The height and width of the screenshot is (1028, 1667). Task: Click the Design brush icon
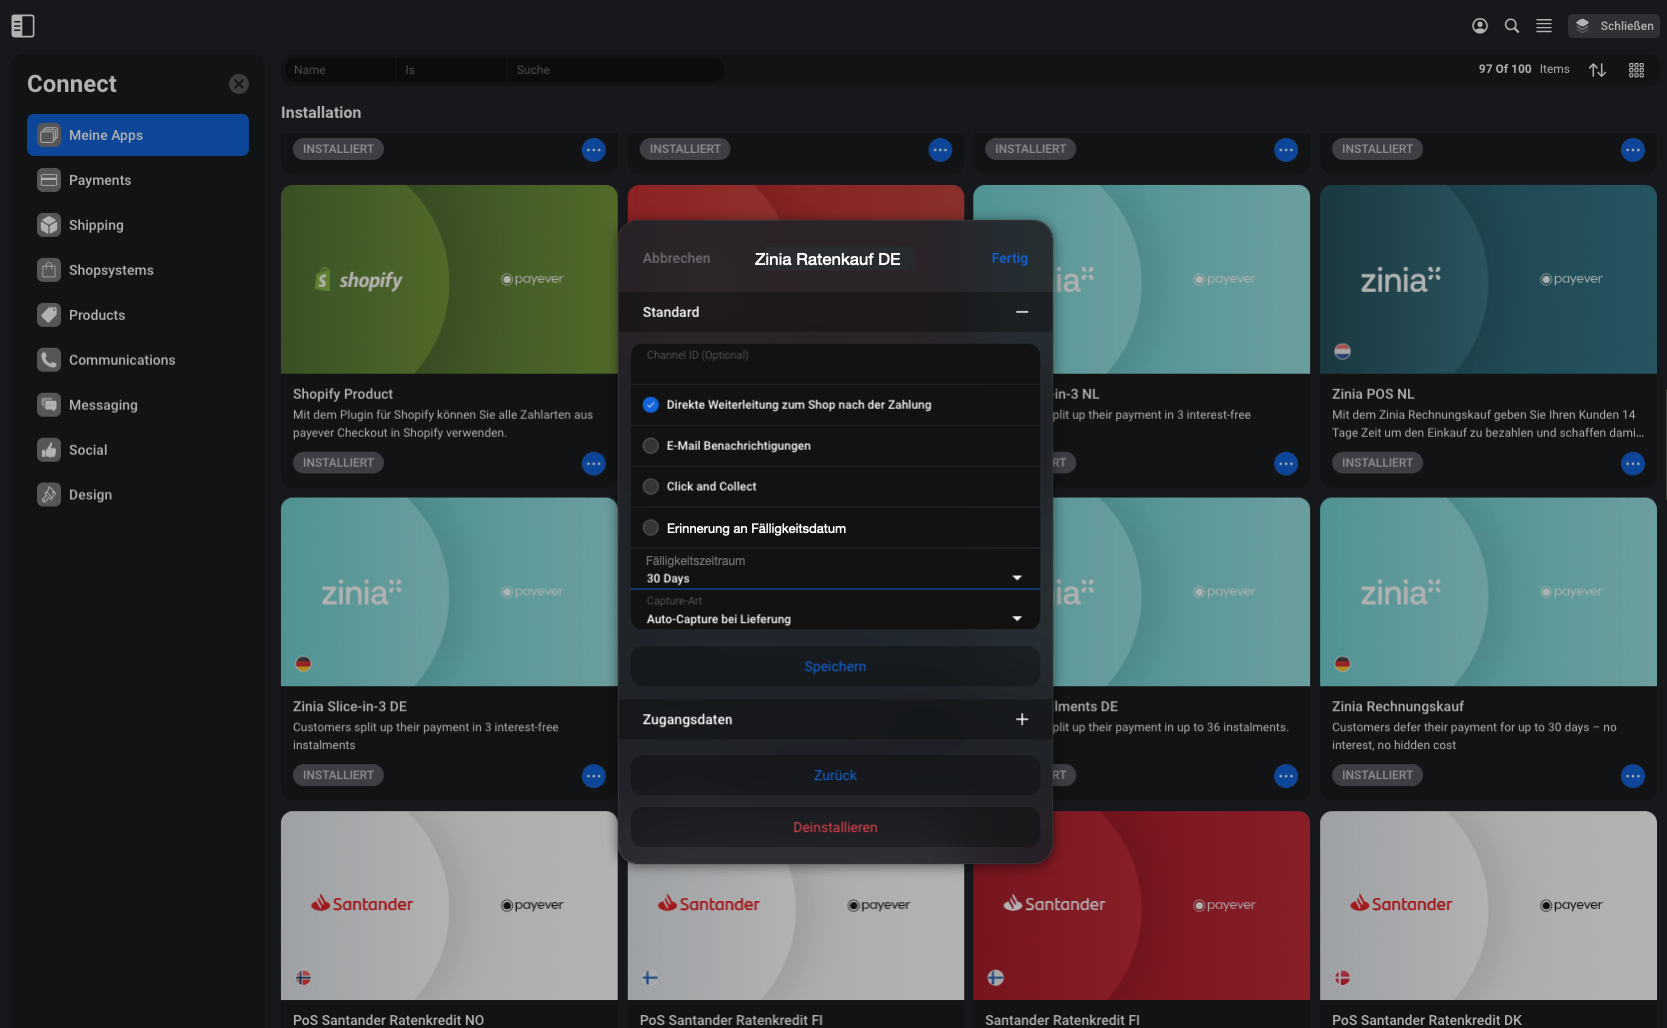coord(49,495)
